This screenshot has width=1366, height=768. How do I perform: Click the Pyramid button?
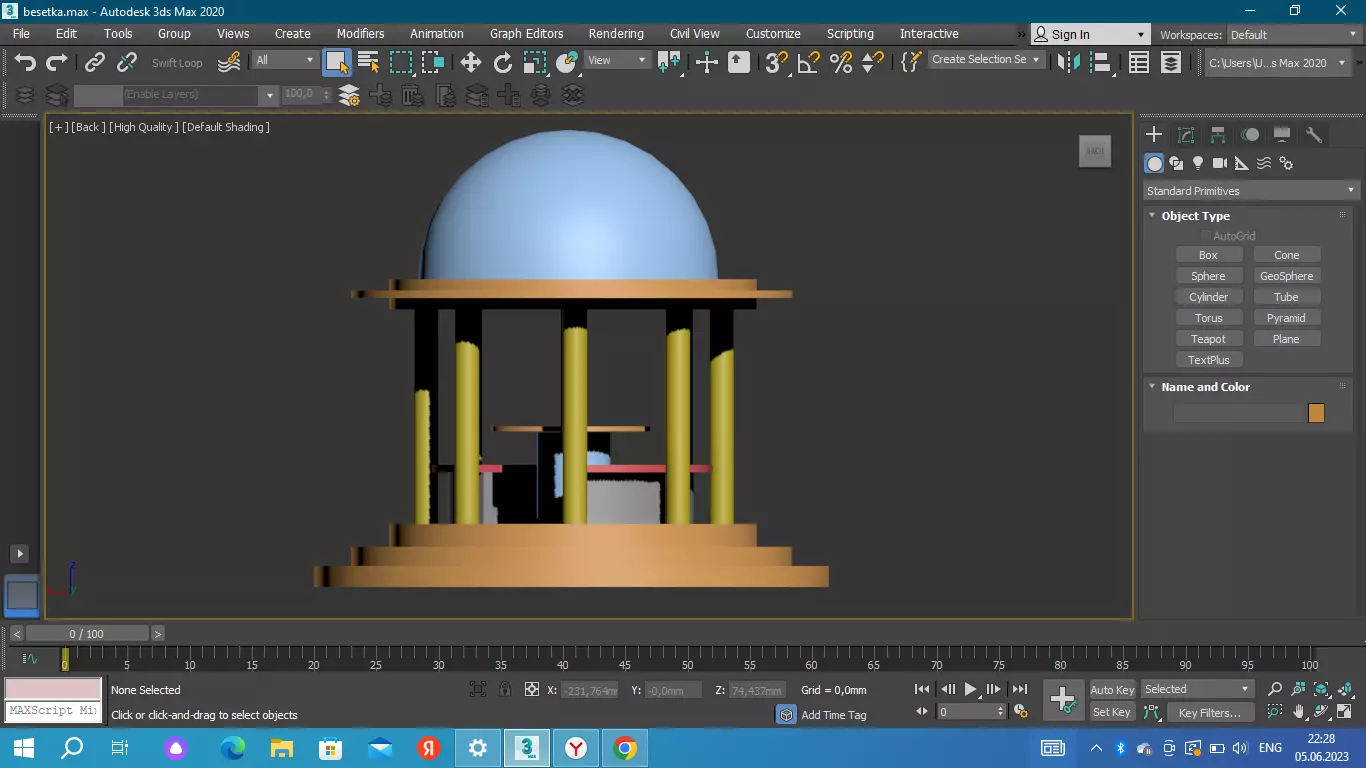1287,318
